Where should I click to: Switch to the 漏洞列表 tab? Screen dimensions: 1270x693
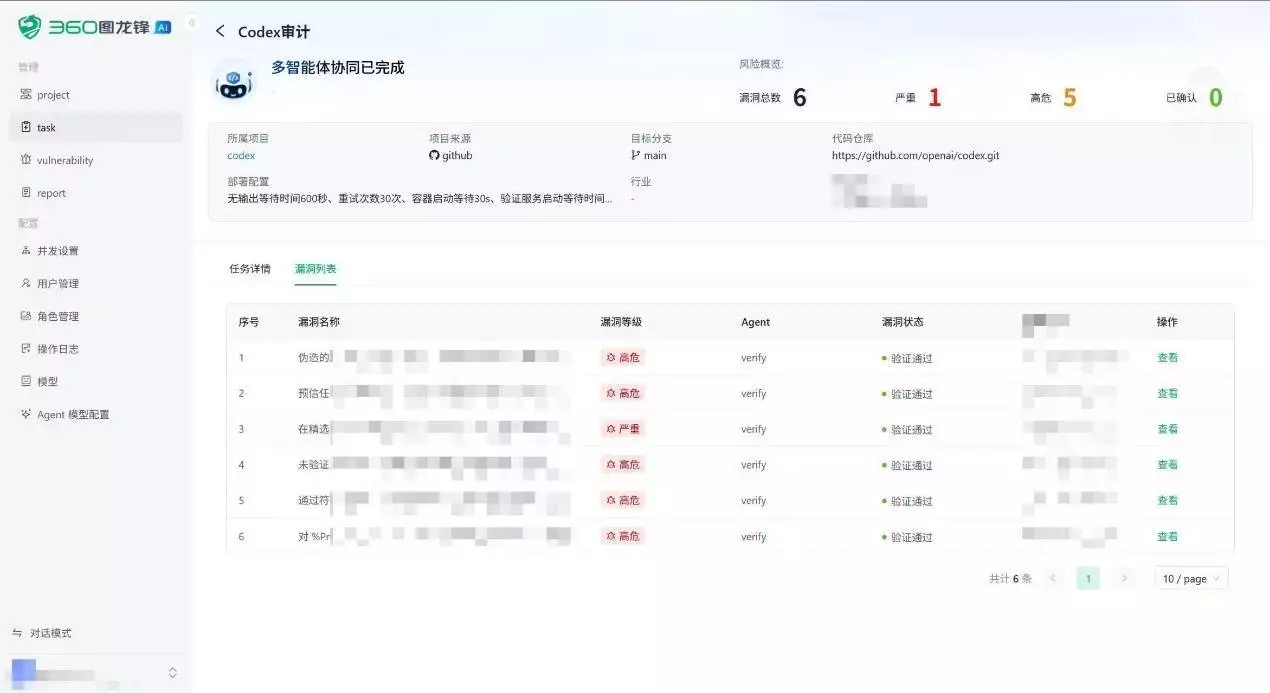[315, 269]
